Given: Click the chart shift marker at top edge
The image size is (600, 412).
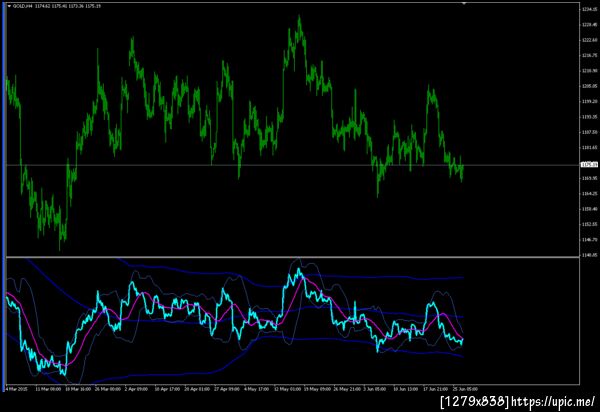Looking at the screenshot, I should pyautogui.click(x=464, y=3).
